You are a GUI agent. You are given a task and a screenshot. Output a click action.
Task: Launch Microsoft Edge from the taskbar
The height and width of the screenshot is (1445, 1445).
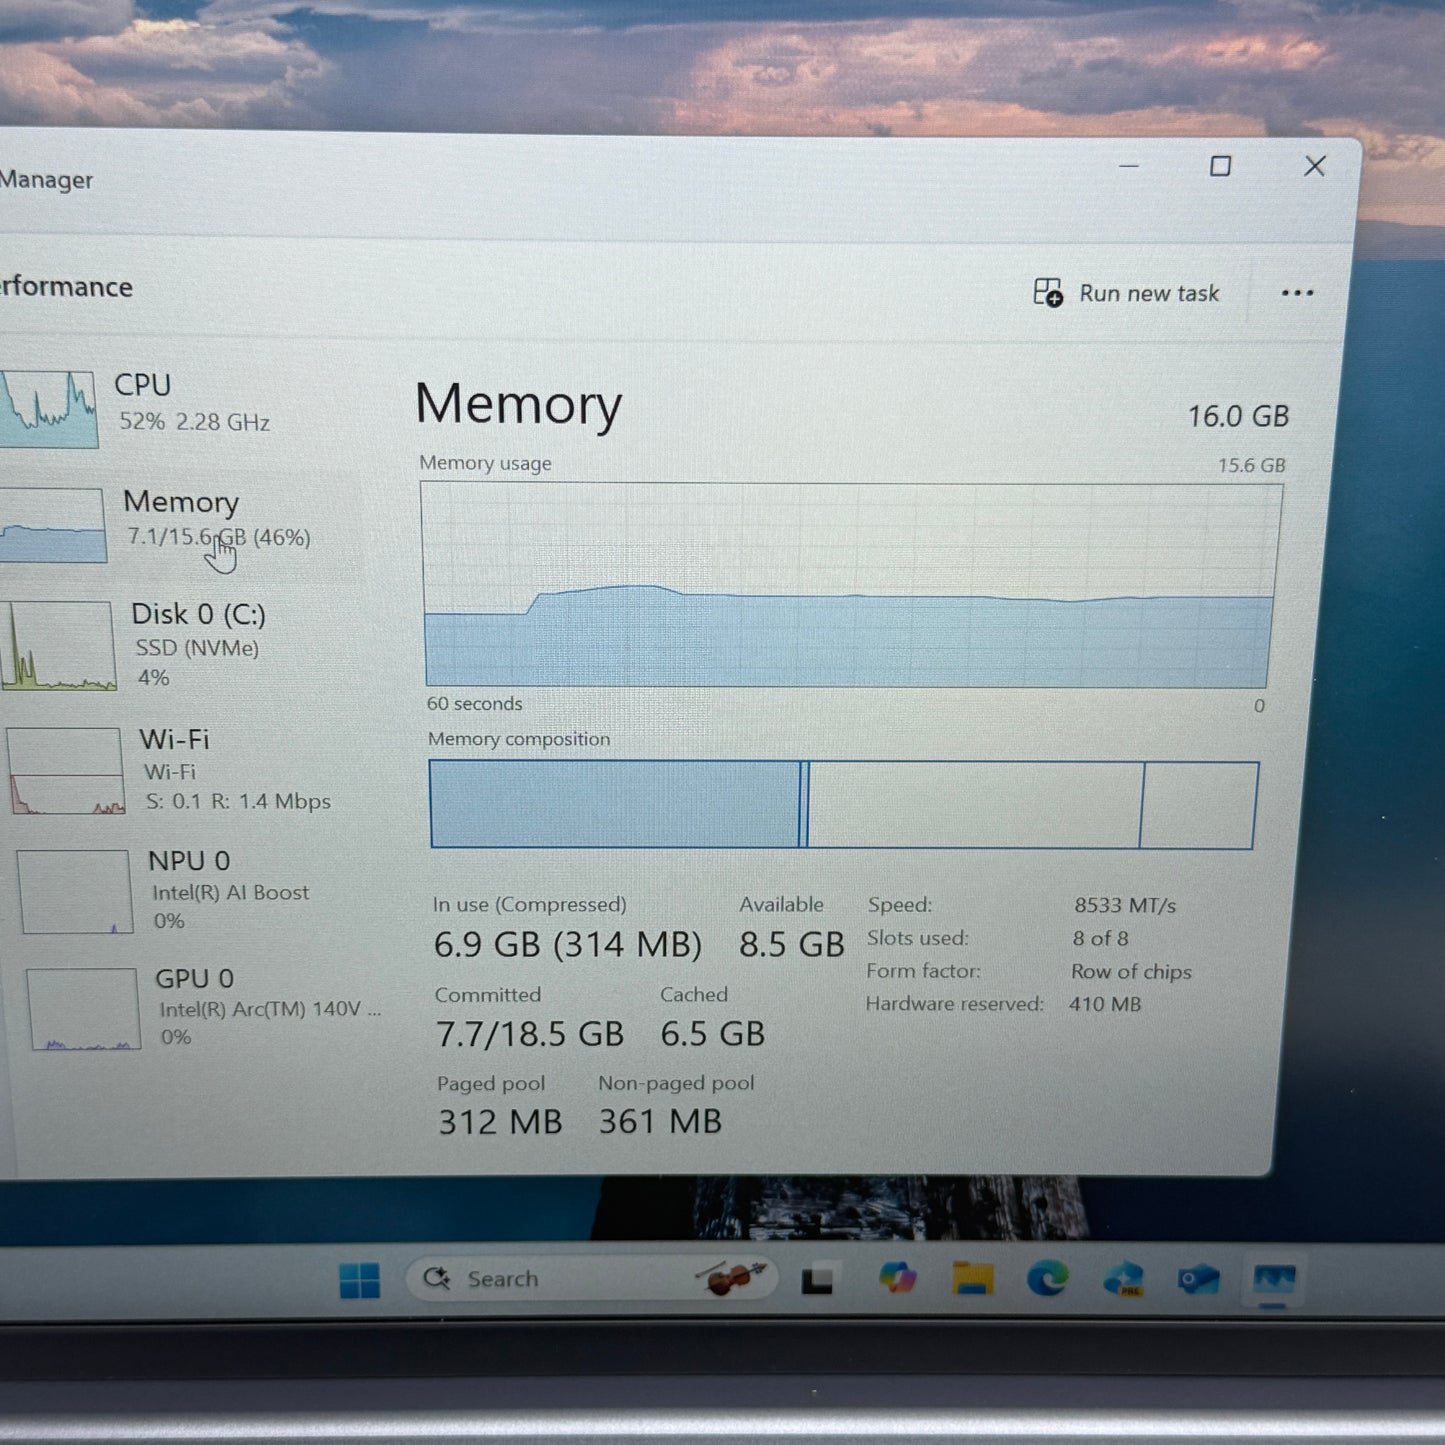coord(1046,1278)
